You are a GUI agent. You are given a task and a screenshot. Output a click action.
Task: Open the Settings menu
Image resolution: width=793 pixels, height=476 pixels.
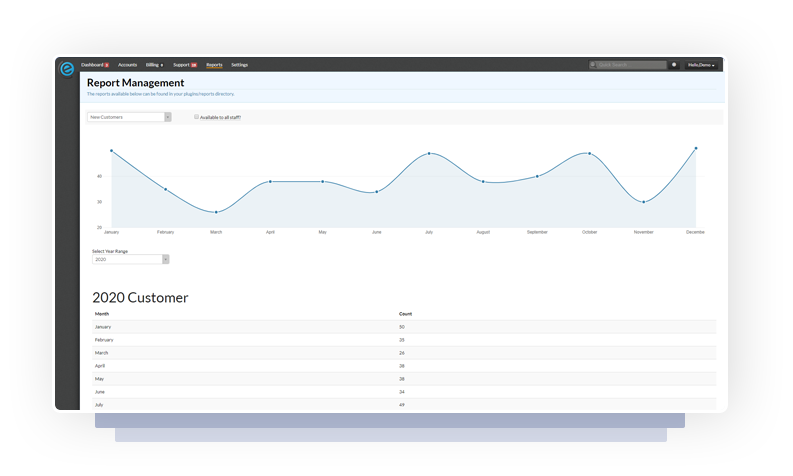pos(240,65)
